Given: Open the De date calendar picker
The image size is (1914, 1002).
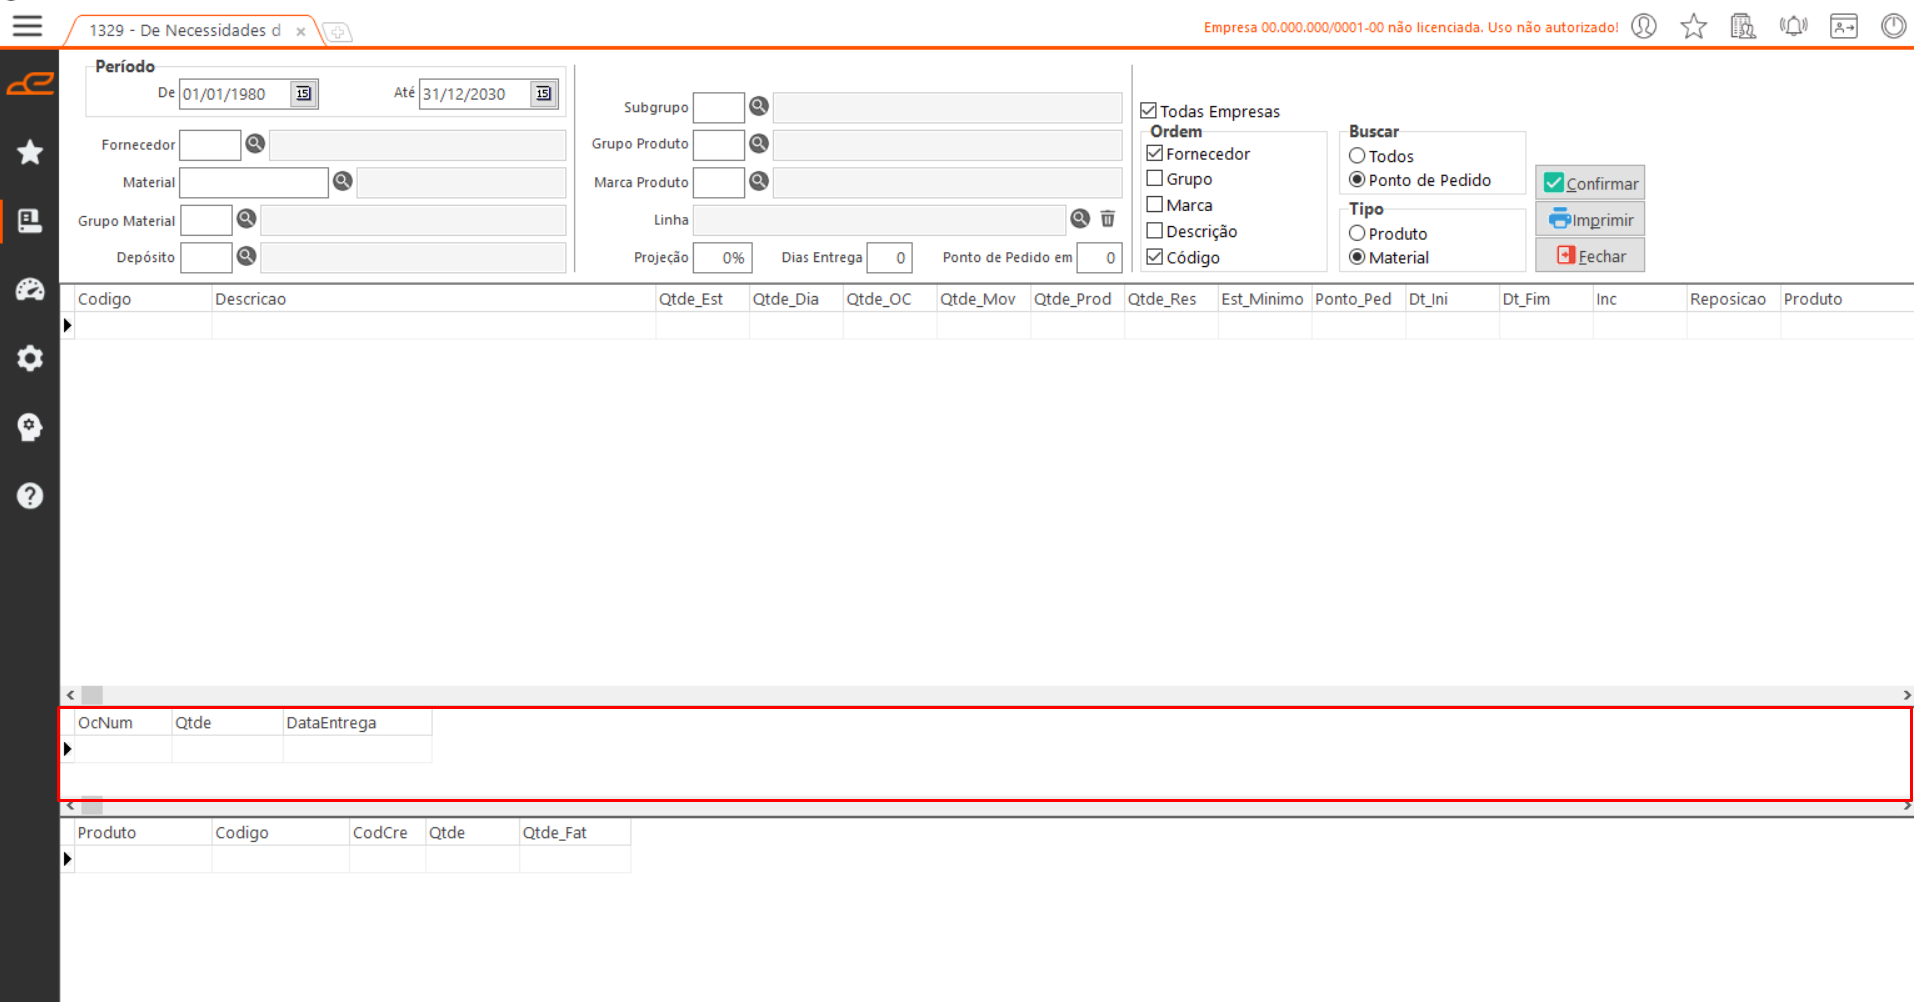Looking at the screenshot, I should (303, 94).
